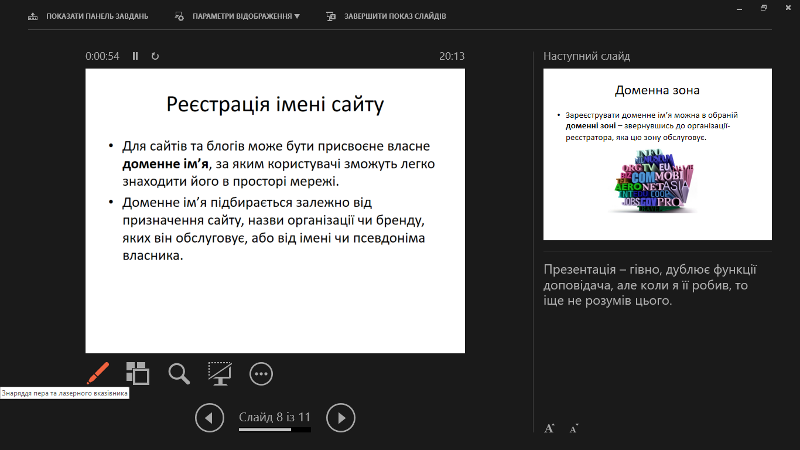
Task: Click the speaker notes text 'Презентація – гівно'
Action: point(650,285)
